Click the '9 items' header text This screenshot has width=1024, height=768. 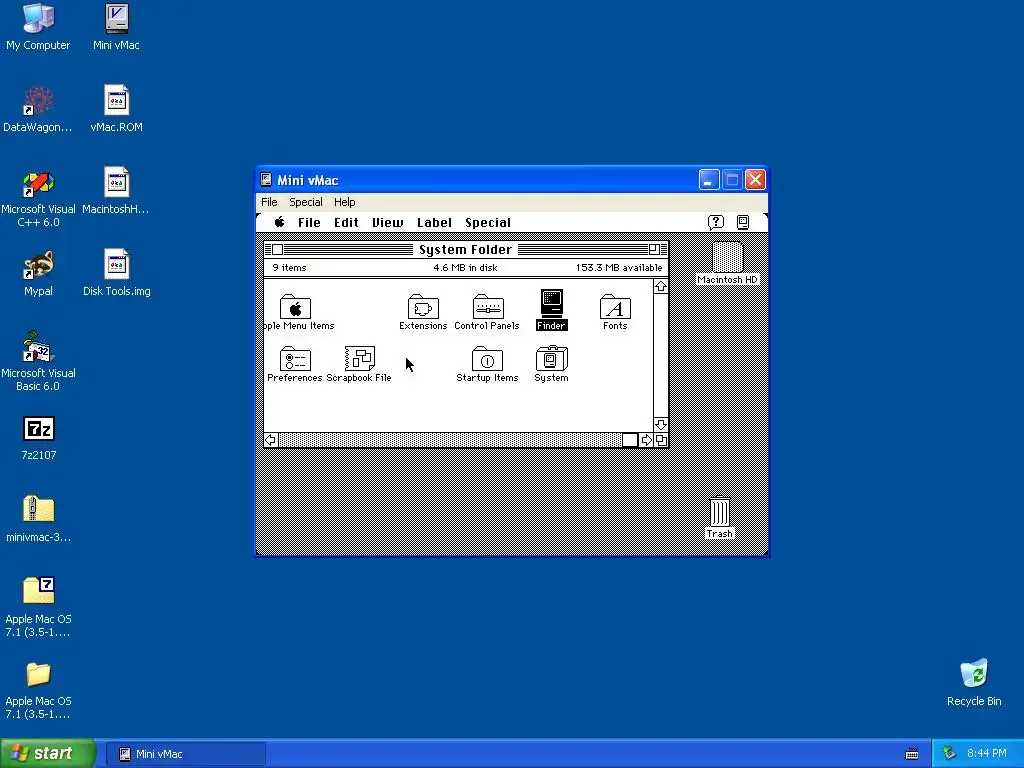coord(289,268)
